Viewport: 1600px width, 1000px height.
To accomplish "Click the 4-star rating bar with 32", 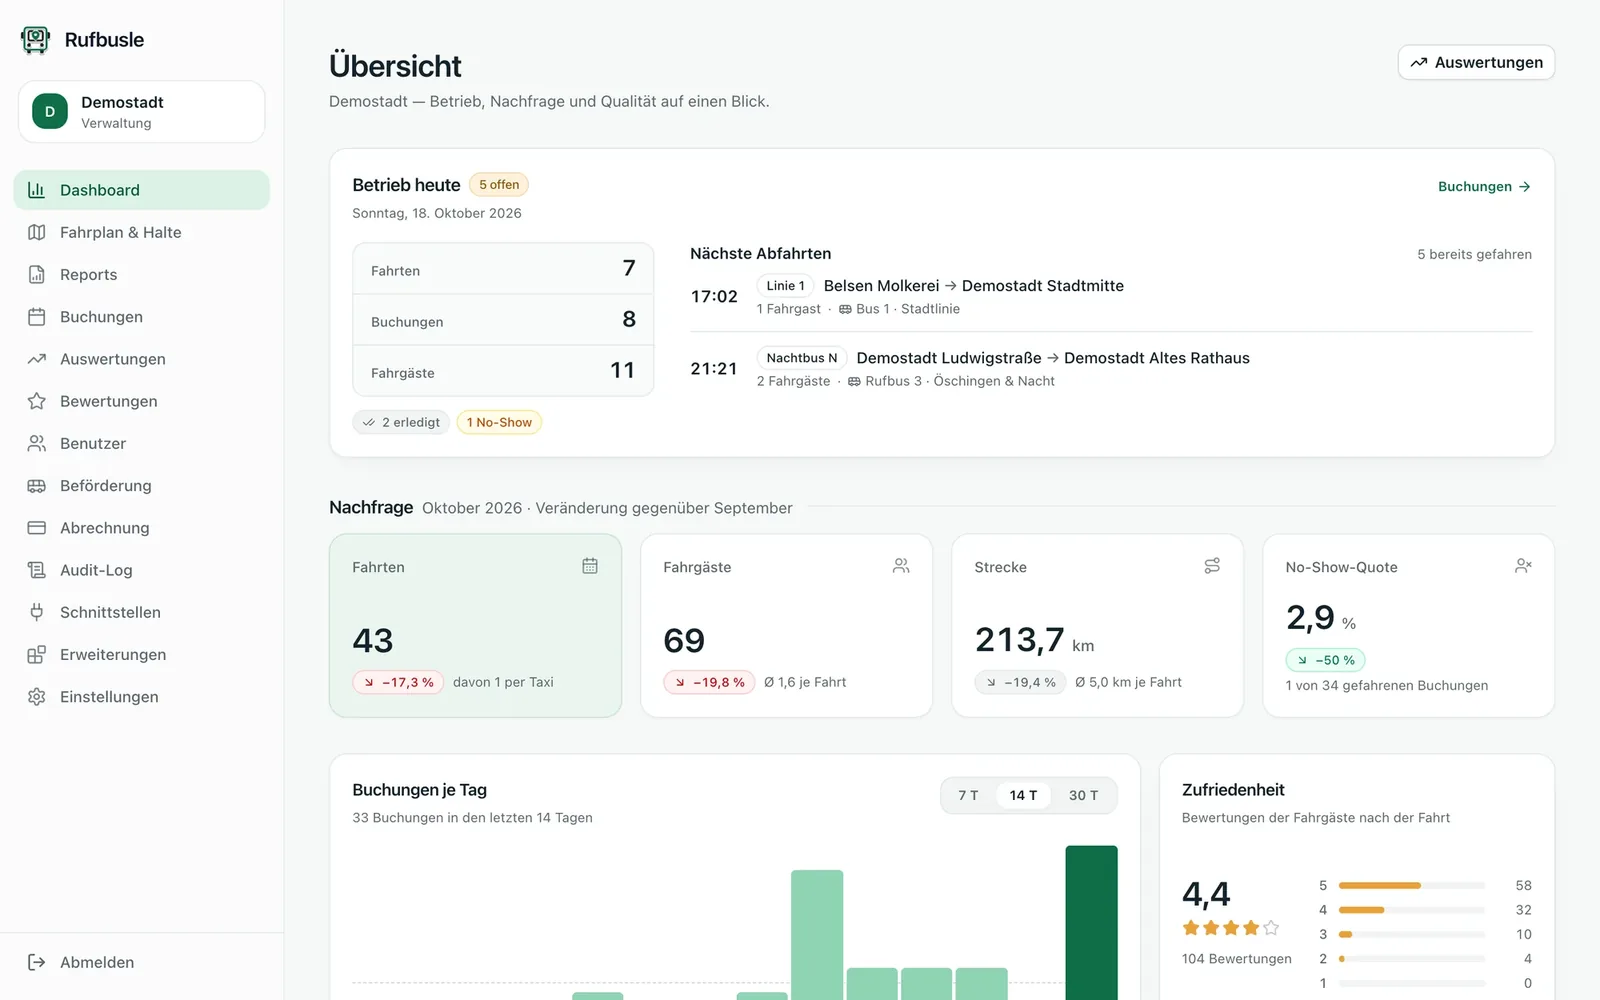I will (1412, 910).
